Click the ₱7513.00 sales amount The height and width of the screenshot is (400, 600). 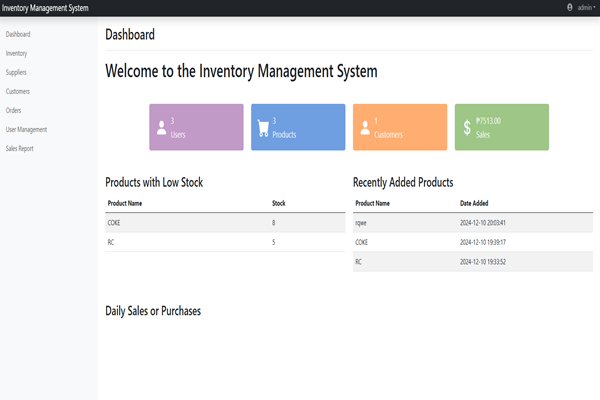pyautogui.click(x=488, y=121)
